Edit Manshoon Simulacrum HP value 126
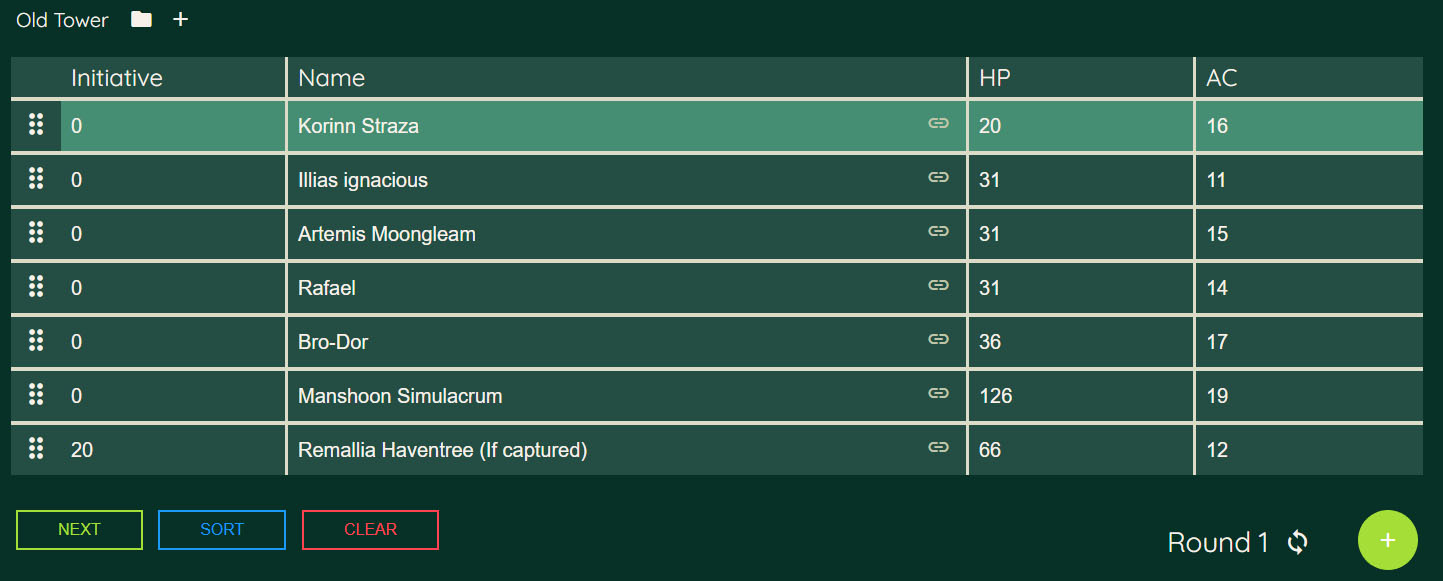The image size is (1443, 581). 995,396
